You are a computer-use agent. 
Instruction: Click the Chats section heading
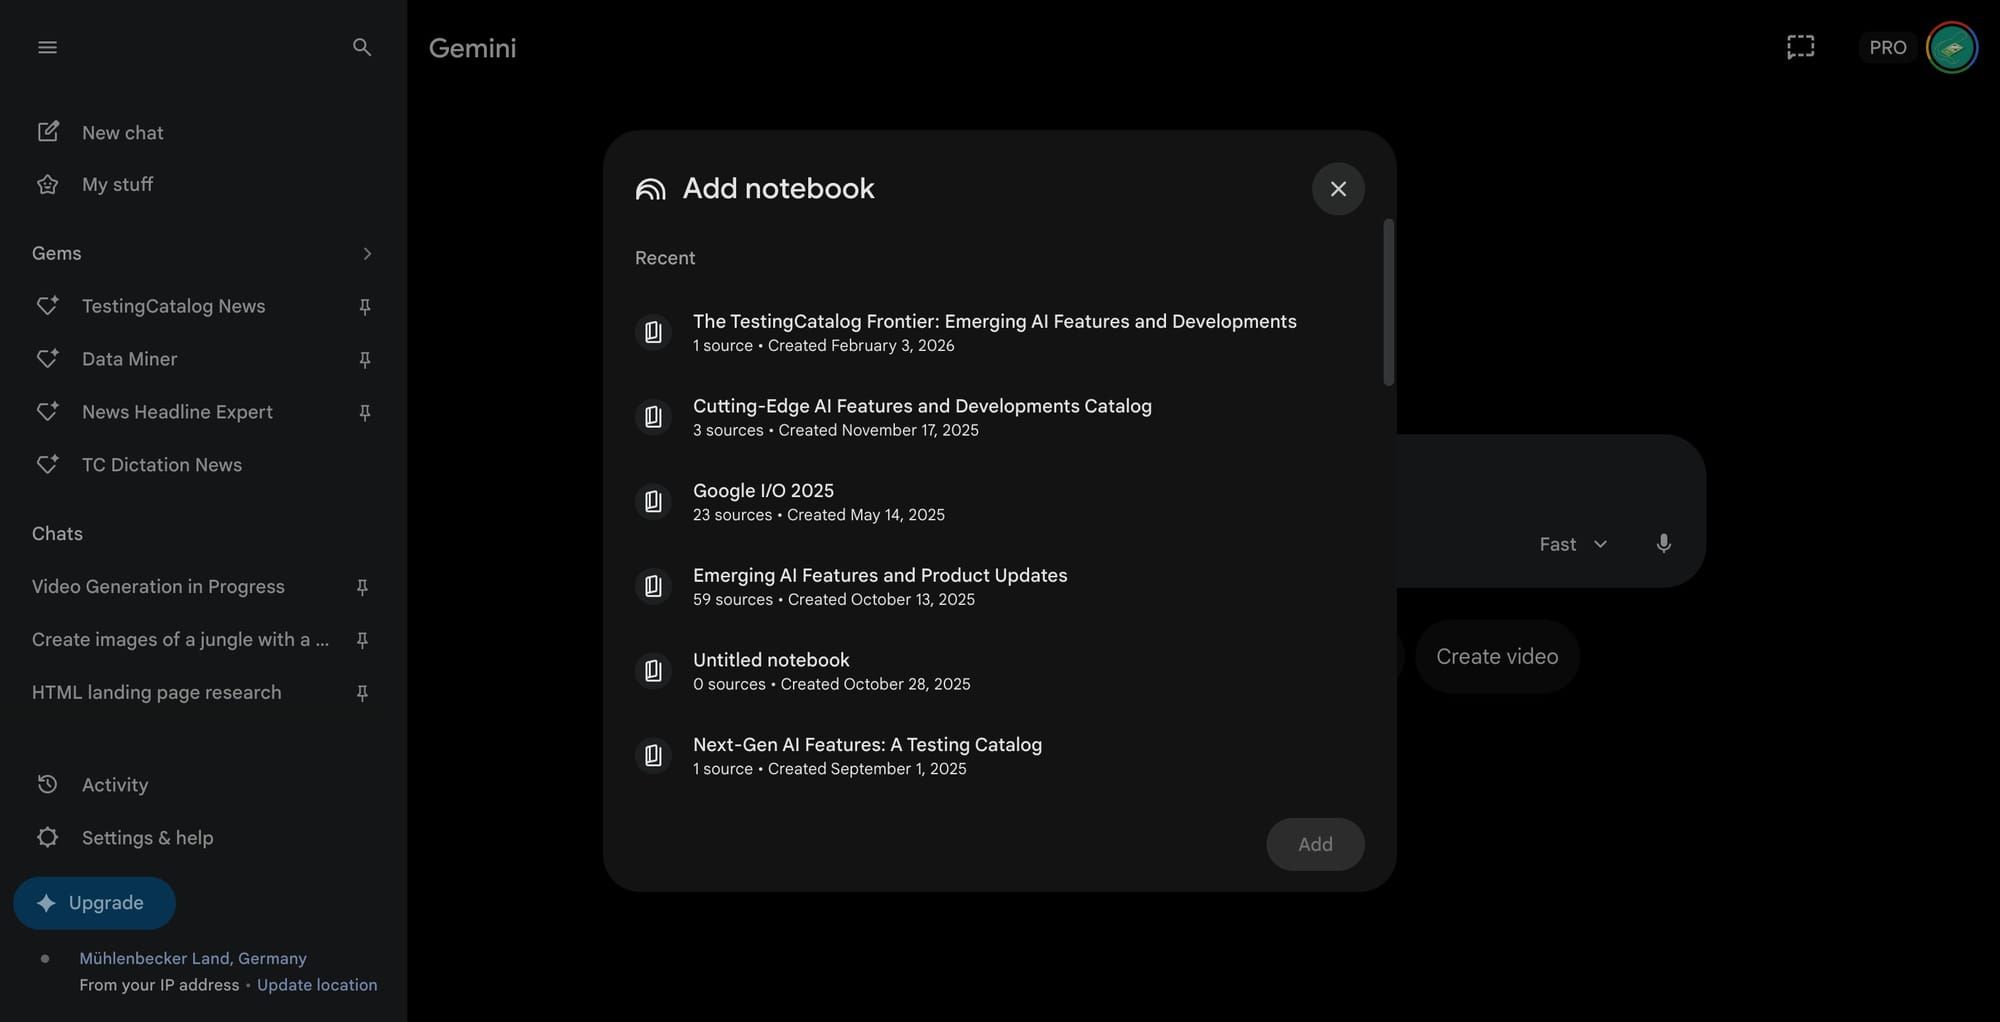(57, 534)
